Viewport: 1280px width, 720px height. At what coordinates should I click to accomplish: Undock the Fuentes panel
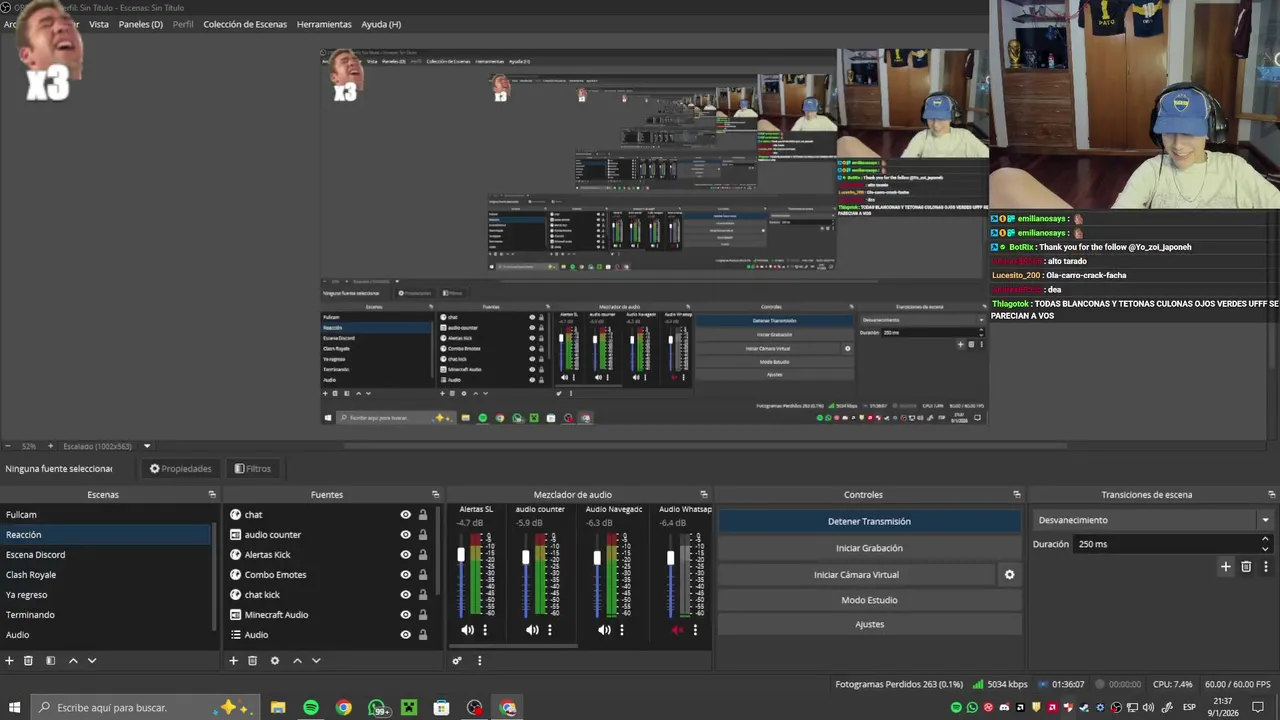pyautogui.click(x=435, y=495)
